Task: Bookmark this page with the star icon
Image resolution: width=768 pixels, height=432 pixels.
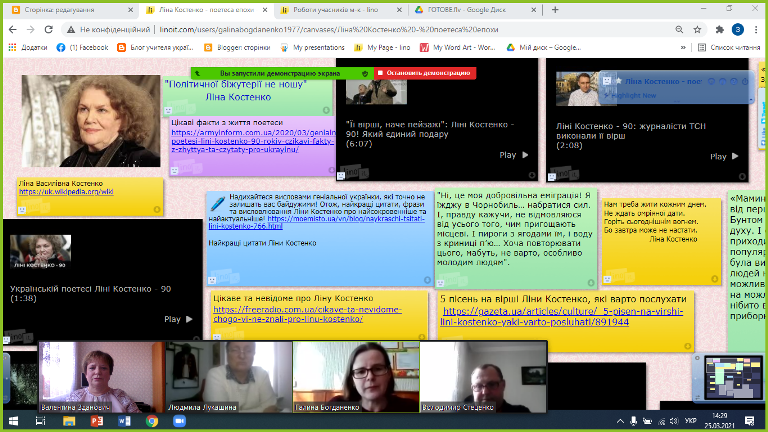Action: 697,29
